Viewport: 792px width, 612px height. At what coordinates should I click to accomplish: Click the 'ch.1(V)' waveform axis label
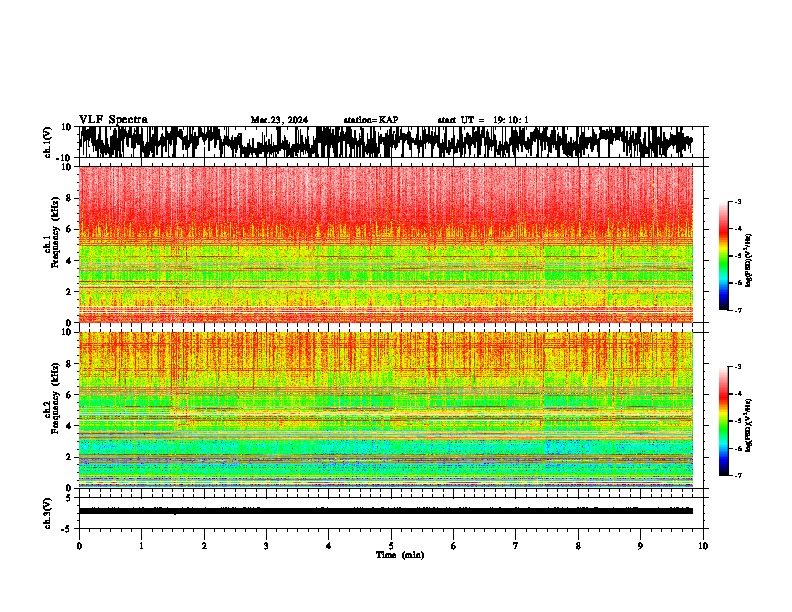(48, 142)
